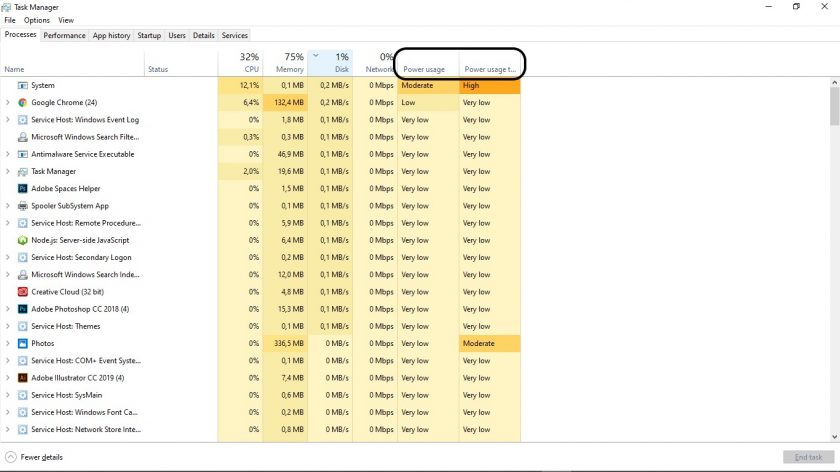Select the Photos 336,5 MB memory cell
Screen dimensions: 840x472
click(285, 343)
